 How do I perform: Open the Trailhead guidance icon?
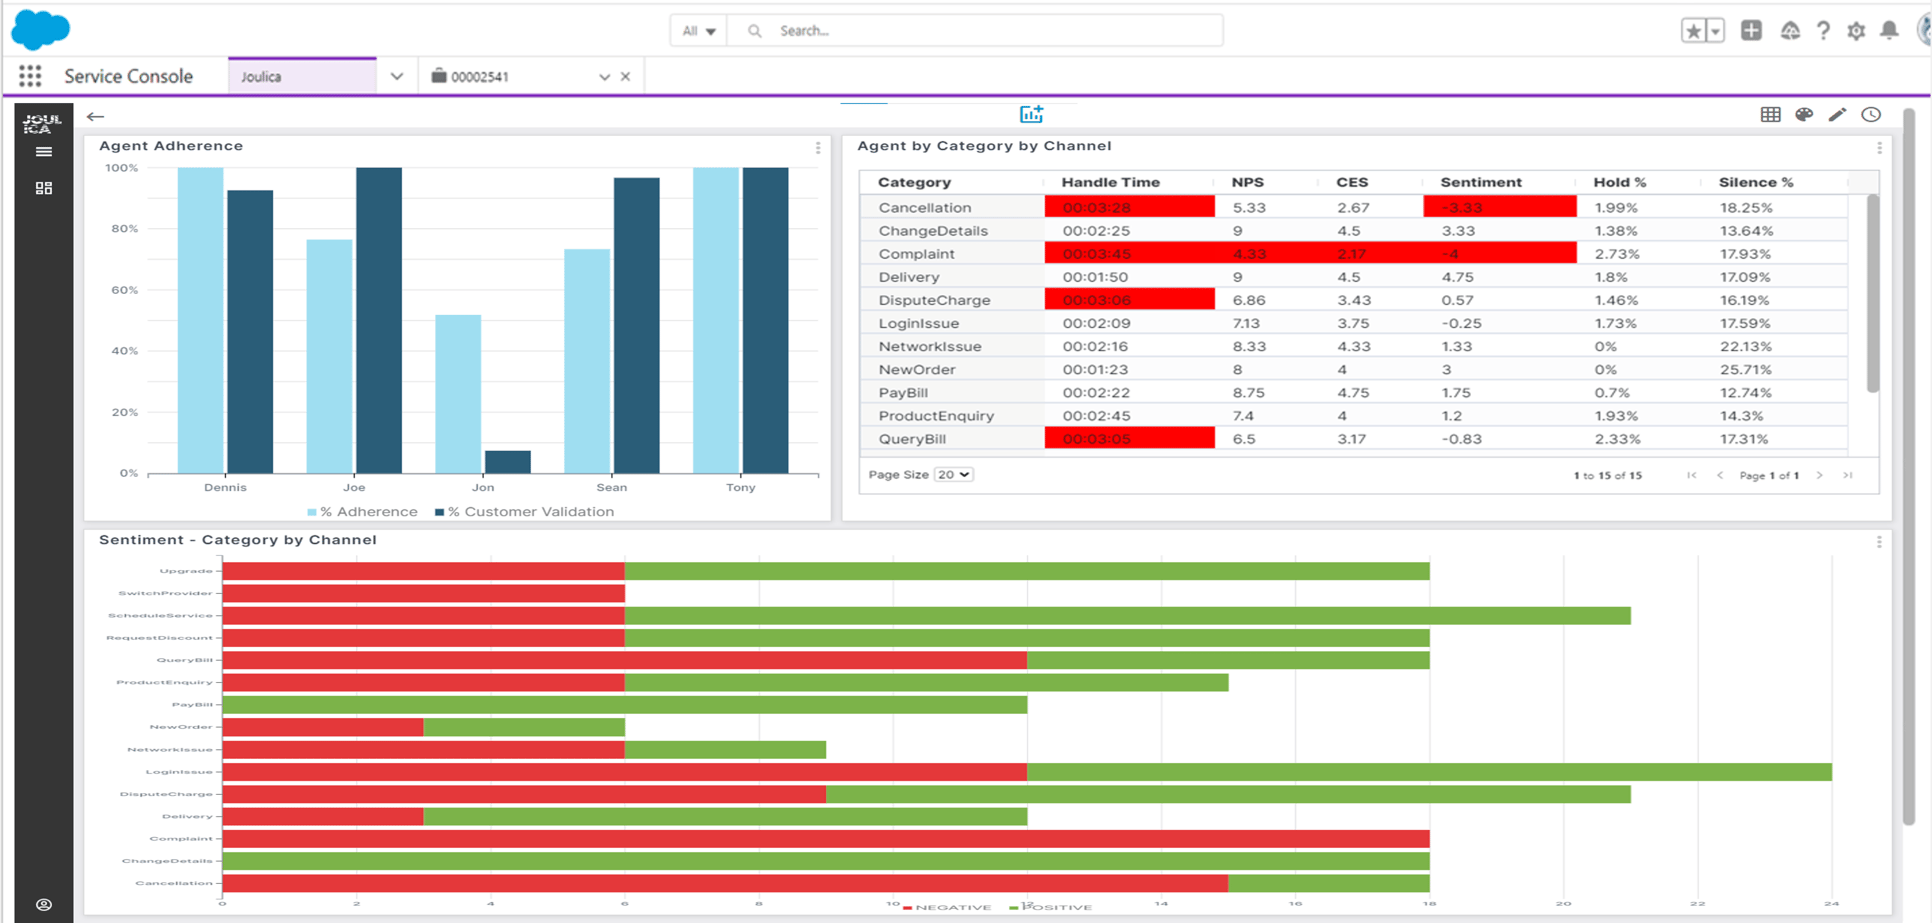[1790, 31]
